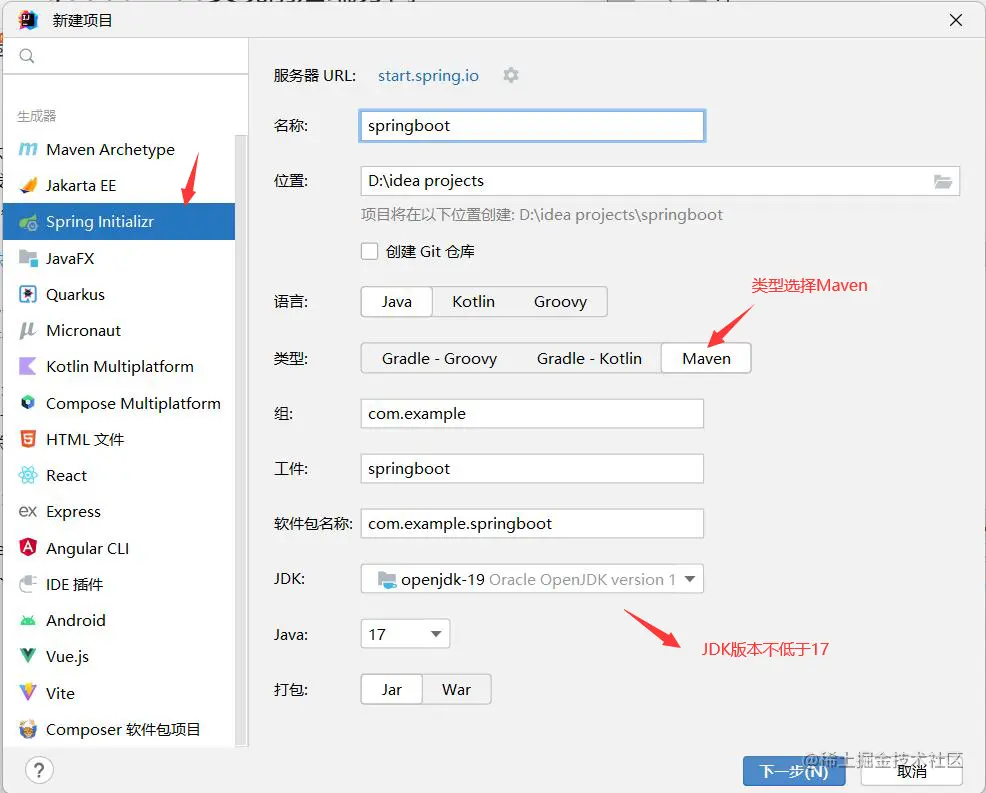Select Micronaut generator
Image resolution: width=986 pixels, height=793 pixels.
pyautogui.click(x=119, y=330)
